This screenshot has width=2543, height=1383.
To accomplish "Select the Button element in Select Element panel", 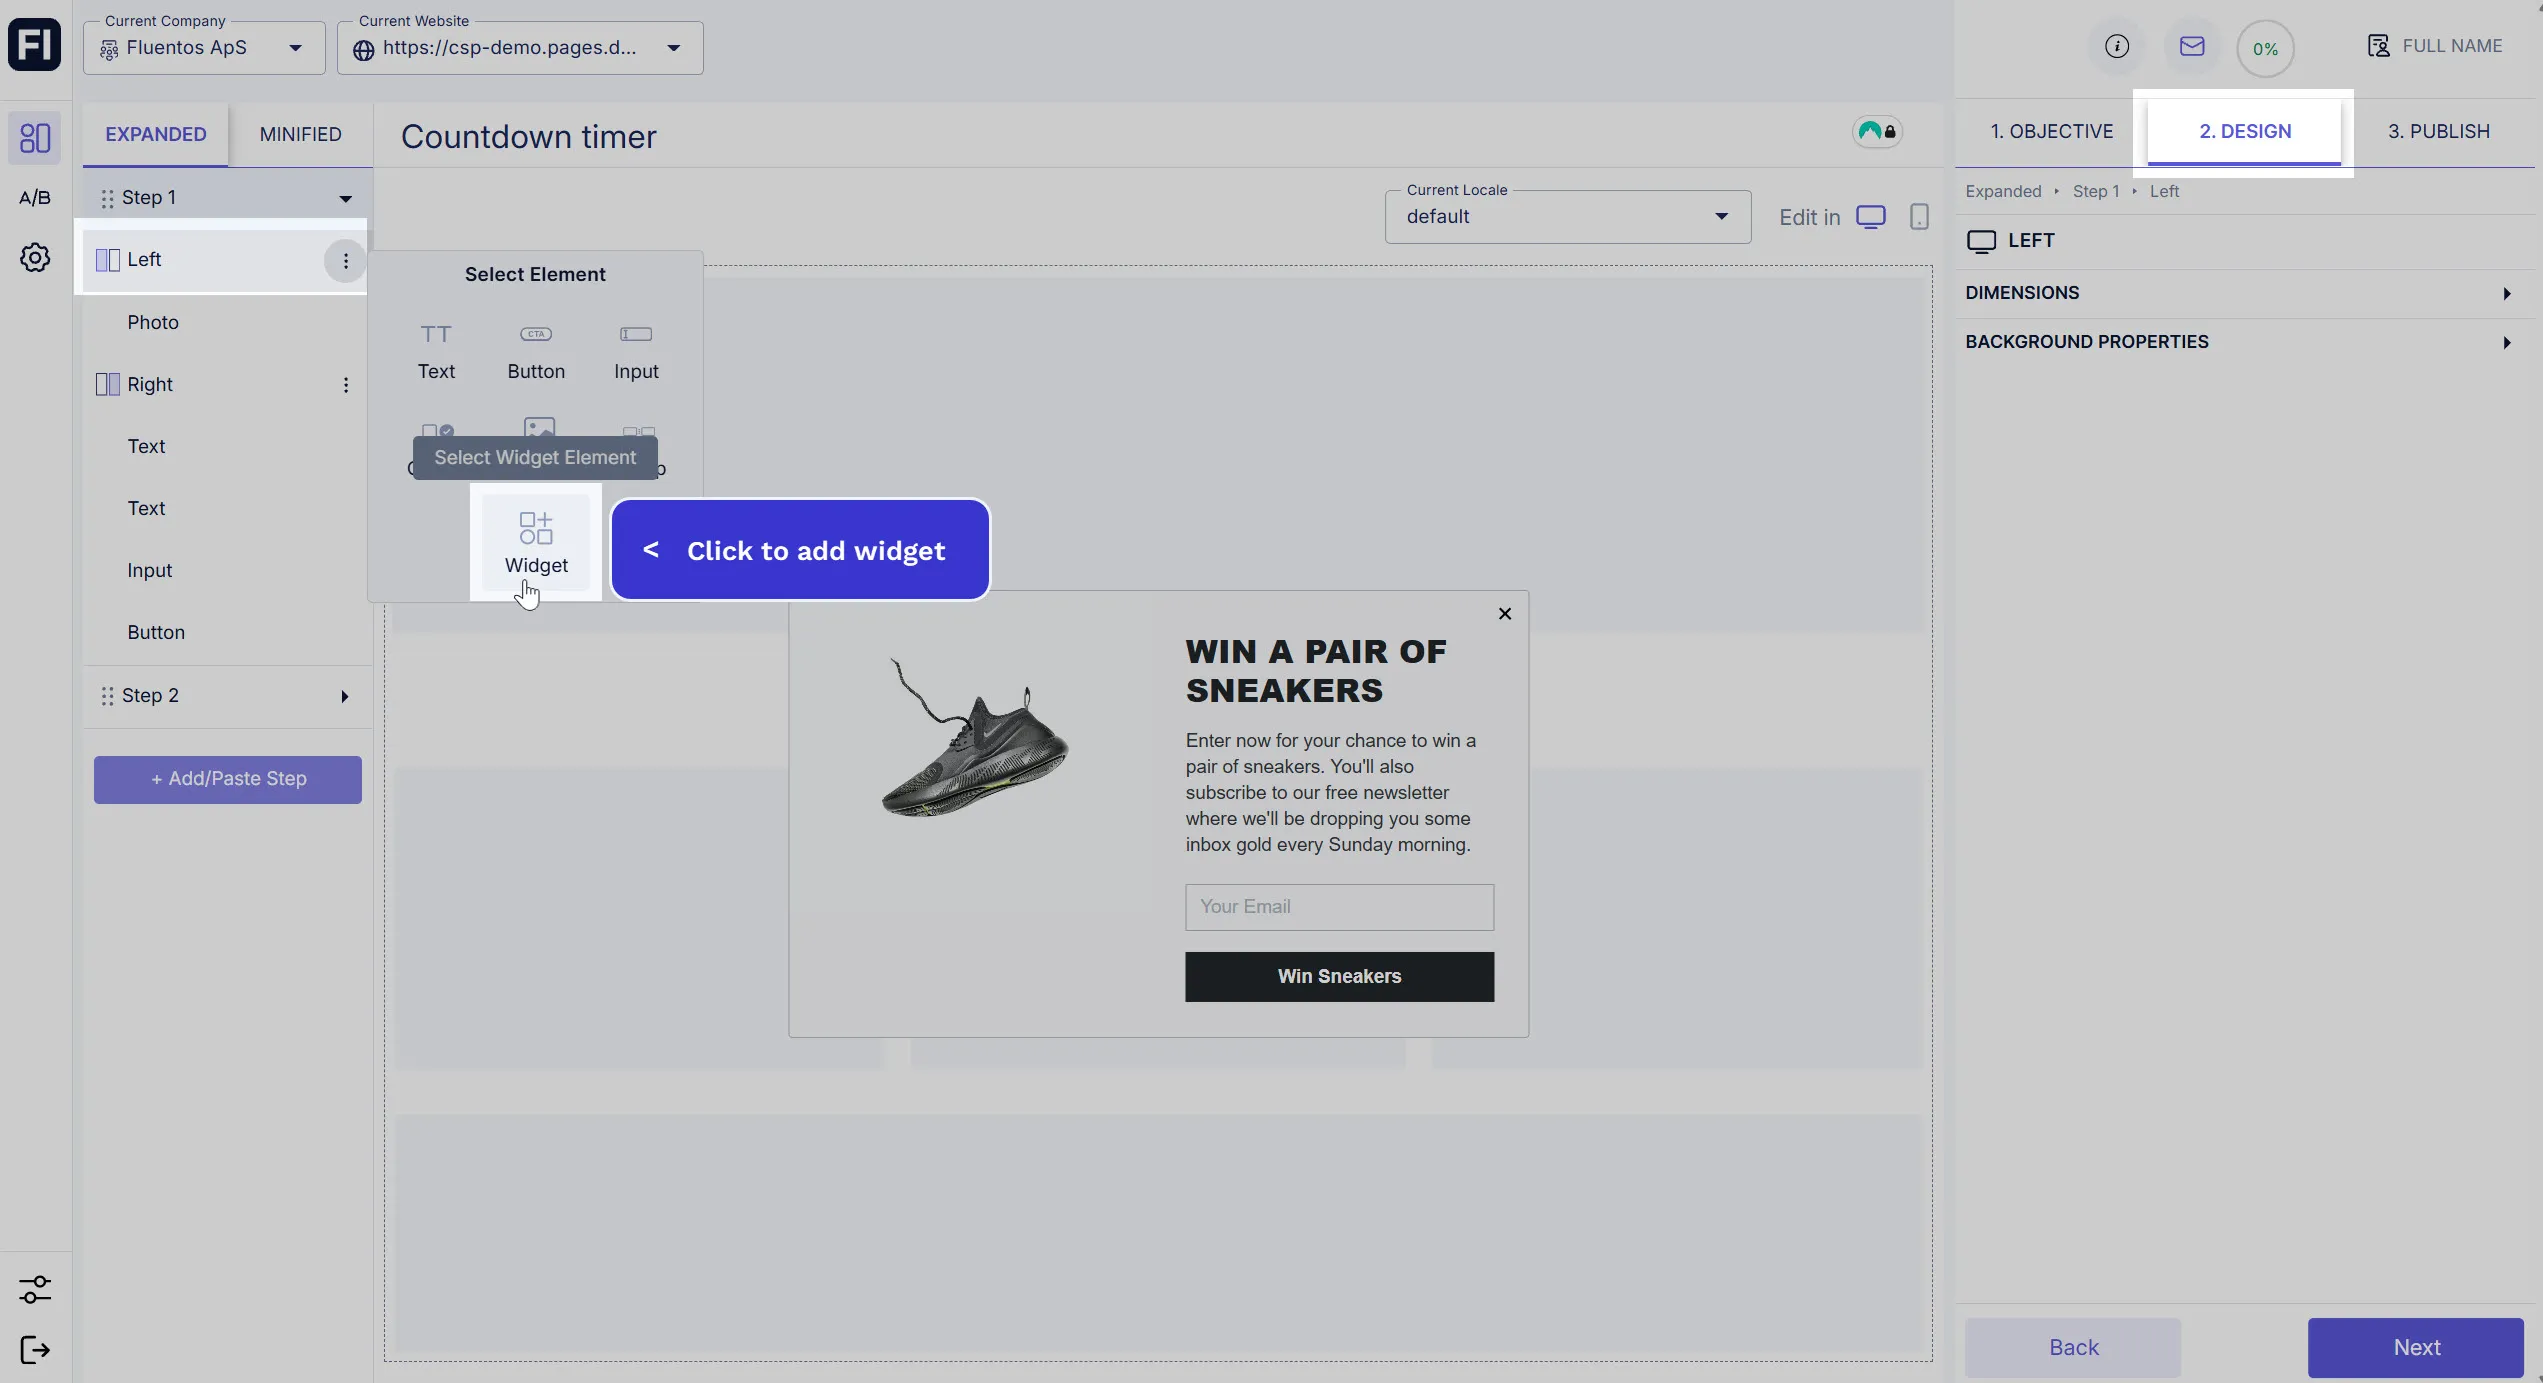I will pos(536,350).
